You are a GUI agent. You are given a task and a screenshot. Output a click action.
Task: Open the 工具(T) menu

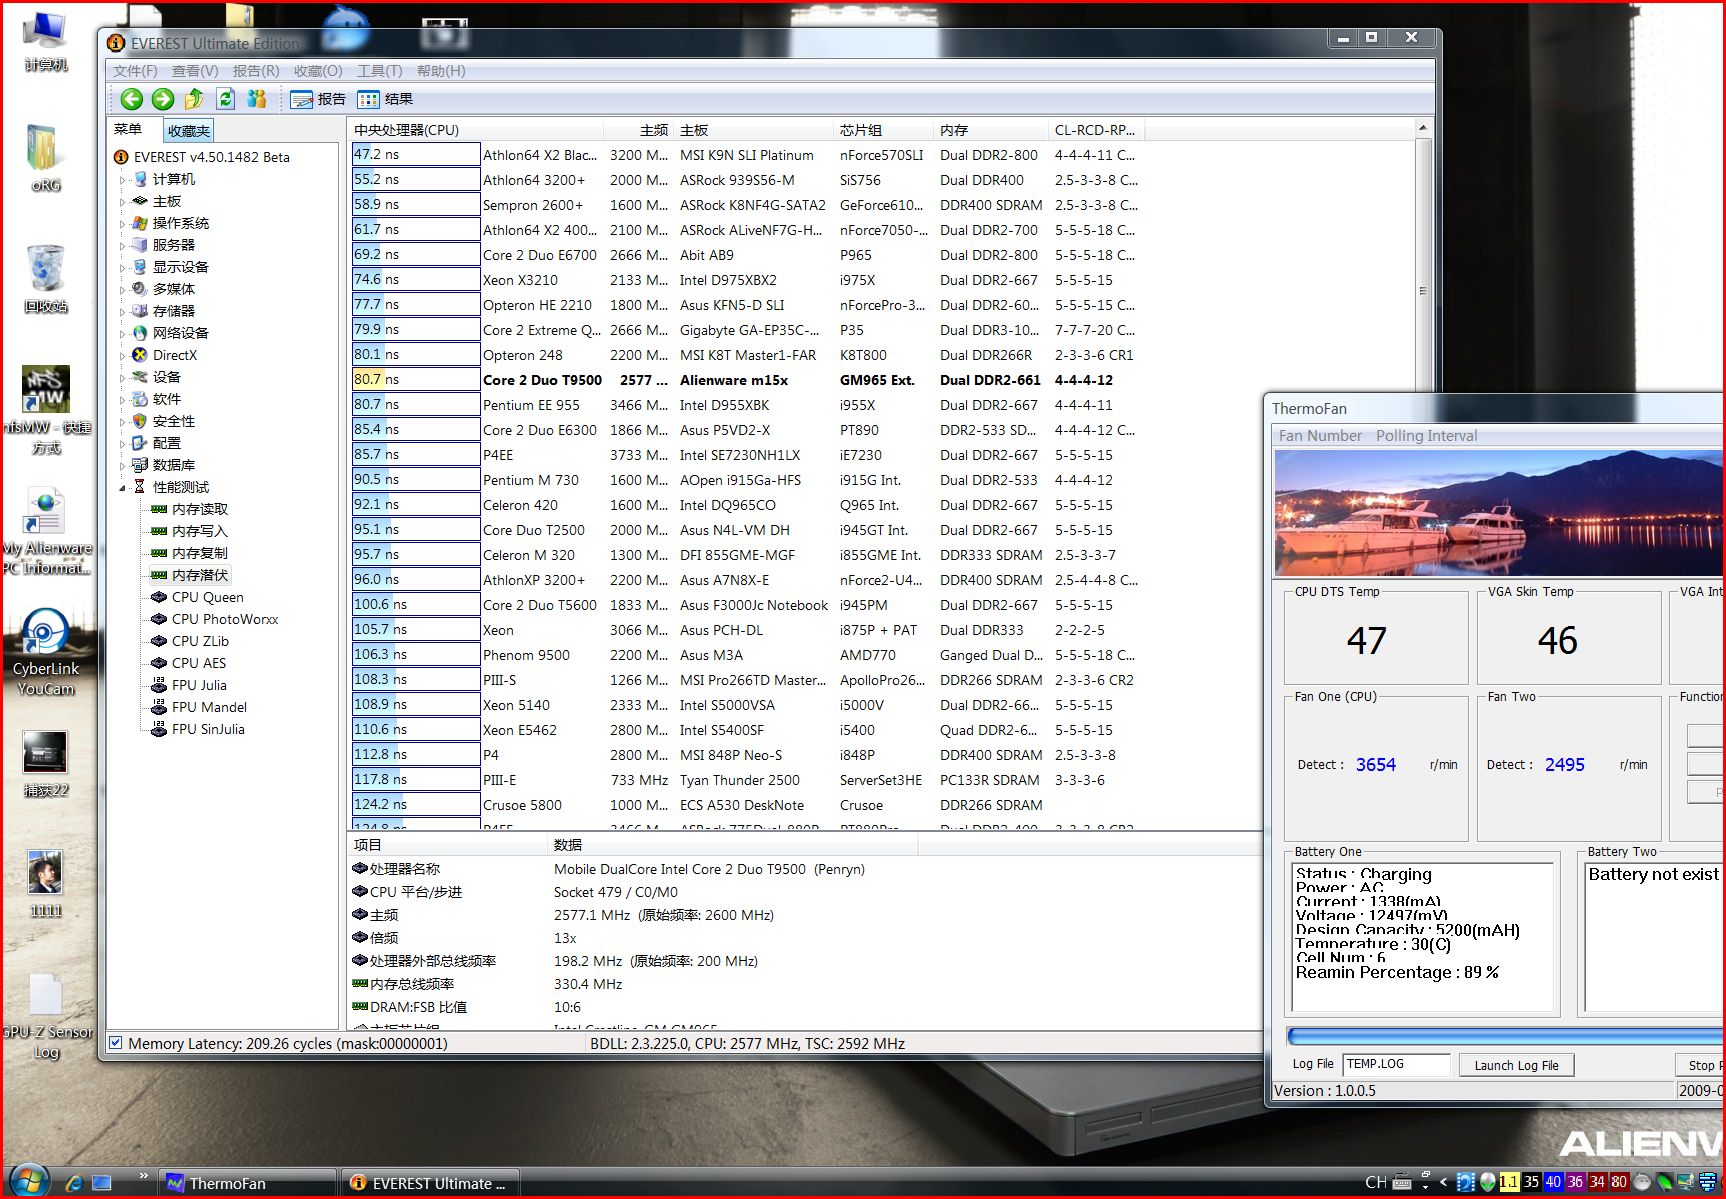380,71
